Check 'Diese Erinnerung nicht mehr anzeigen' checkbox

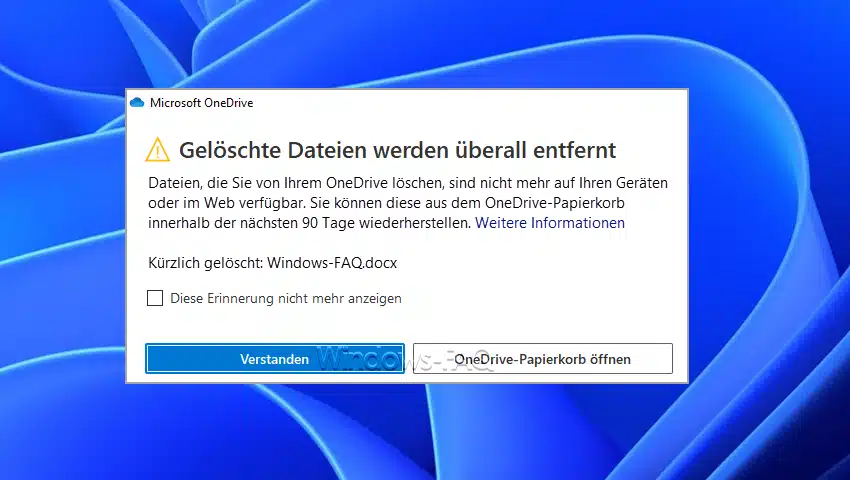[155, 298]
